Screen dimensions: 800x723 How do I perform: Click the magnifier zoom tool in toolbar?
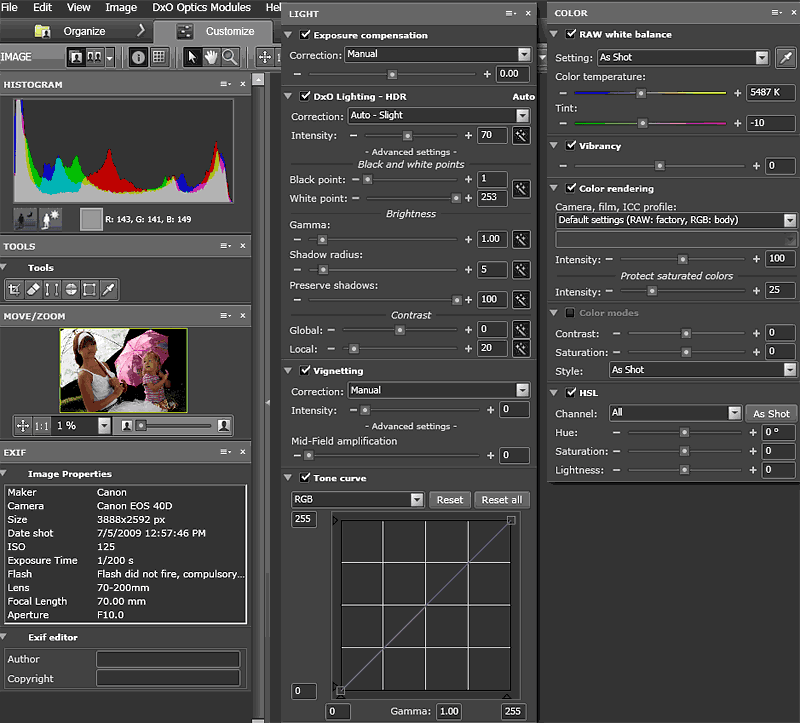[230, 57]
